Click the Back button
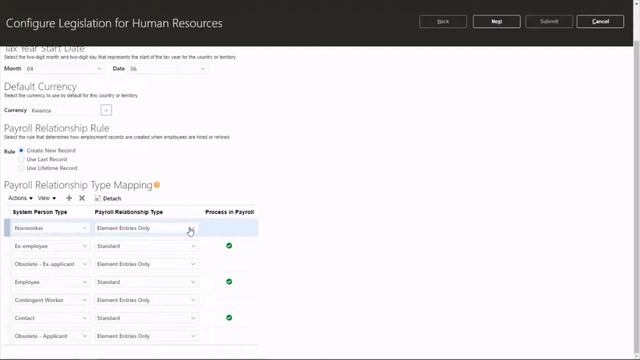The image size is (640, 360). tap(443, 22)
